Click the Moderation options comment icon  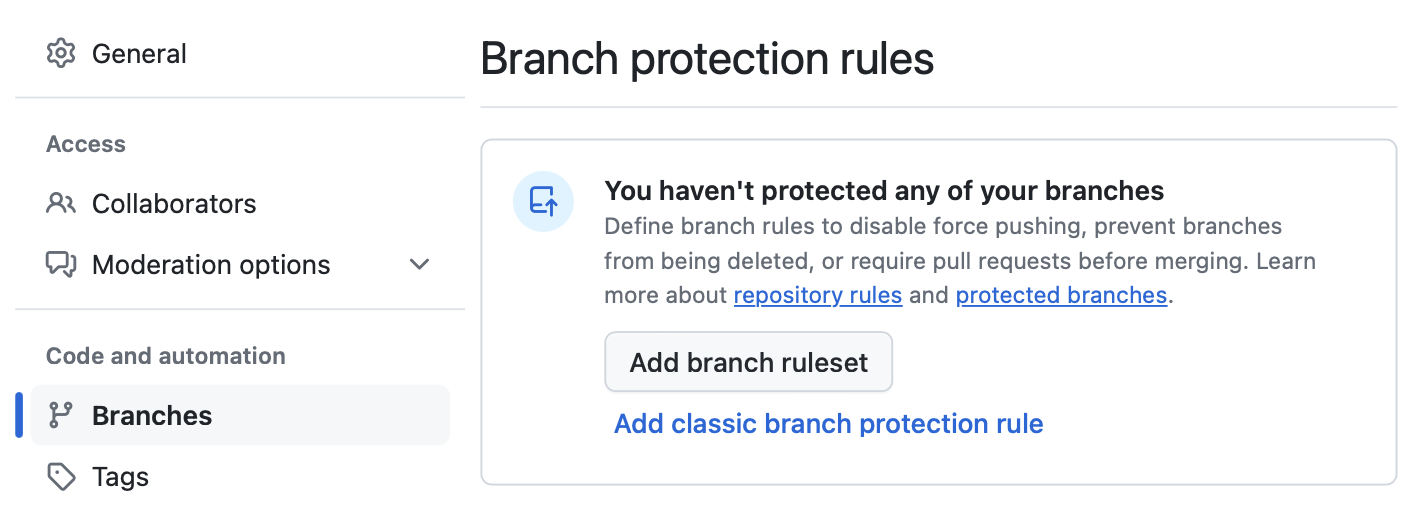tap(61, 265)
